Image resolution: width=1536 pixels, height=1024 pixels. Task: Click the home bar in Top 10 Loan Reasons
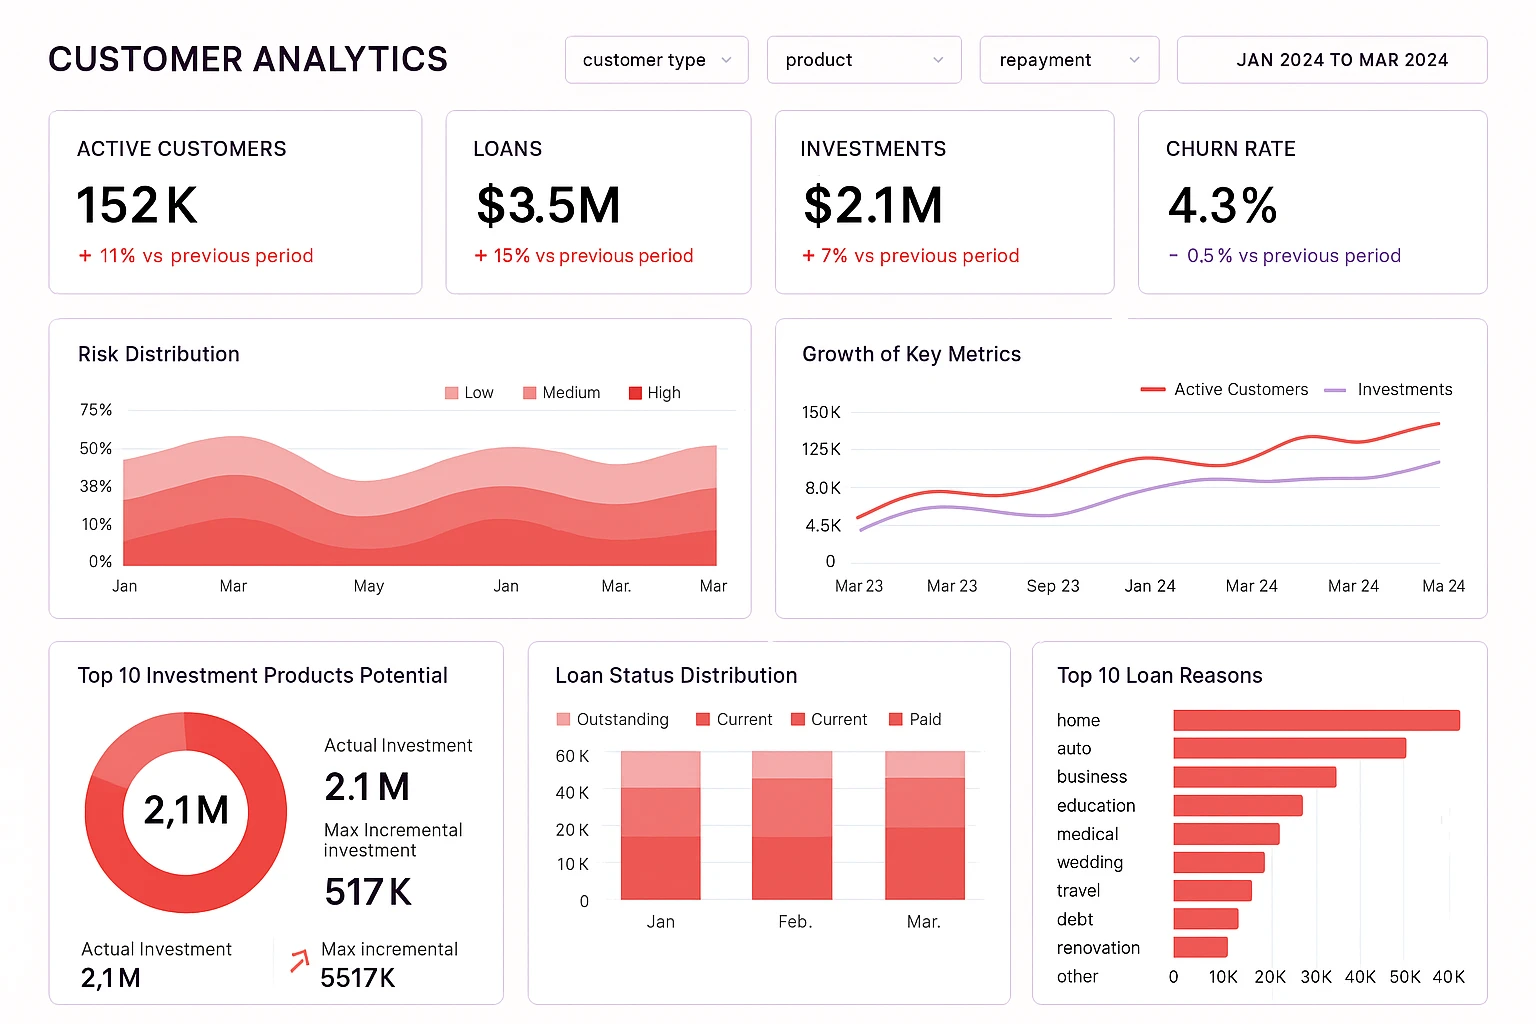pos(1316,718)
